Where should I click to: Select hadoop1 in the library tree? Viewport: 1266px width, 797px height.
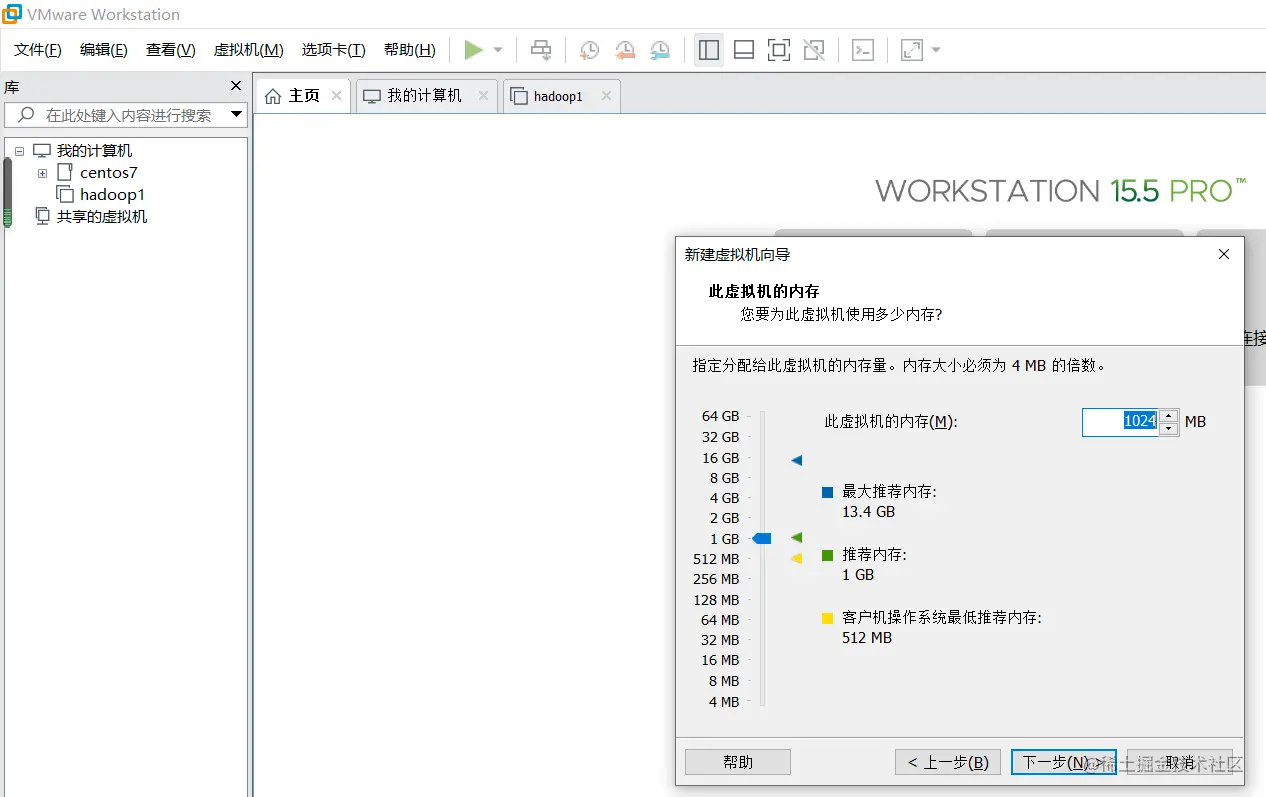point(112,195)
